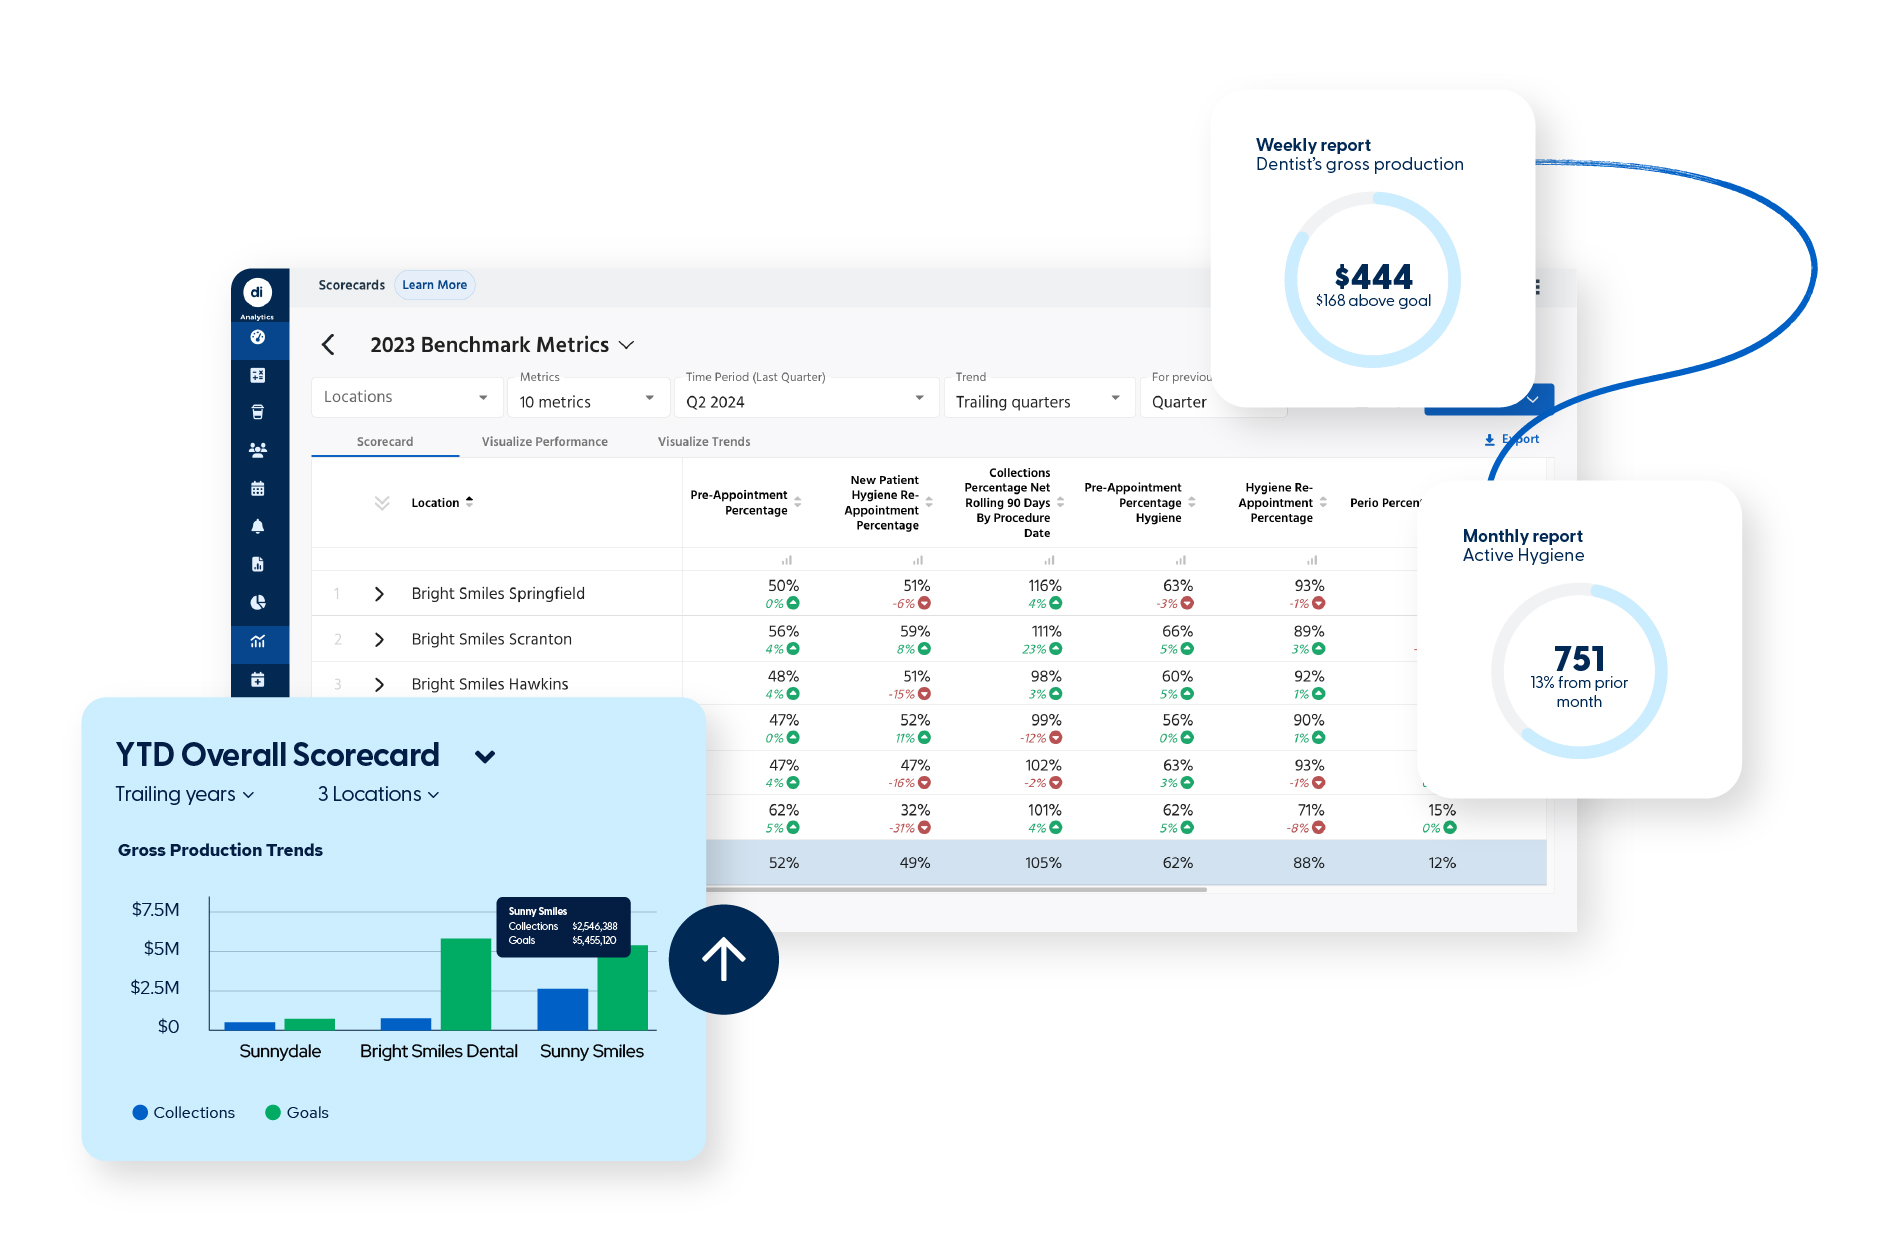1884x1250 pixels.
Task: Switch to the Visualize Trends tab
Action: point(703,441)
